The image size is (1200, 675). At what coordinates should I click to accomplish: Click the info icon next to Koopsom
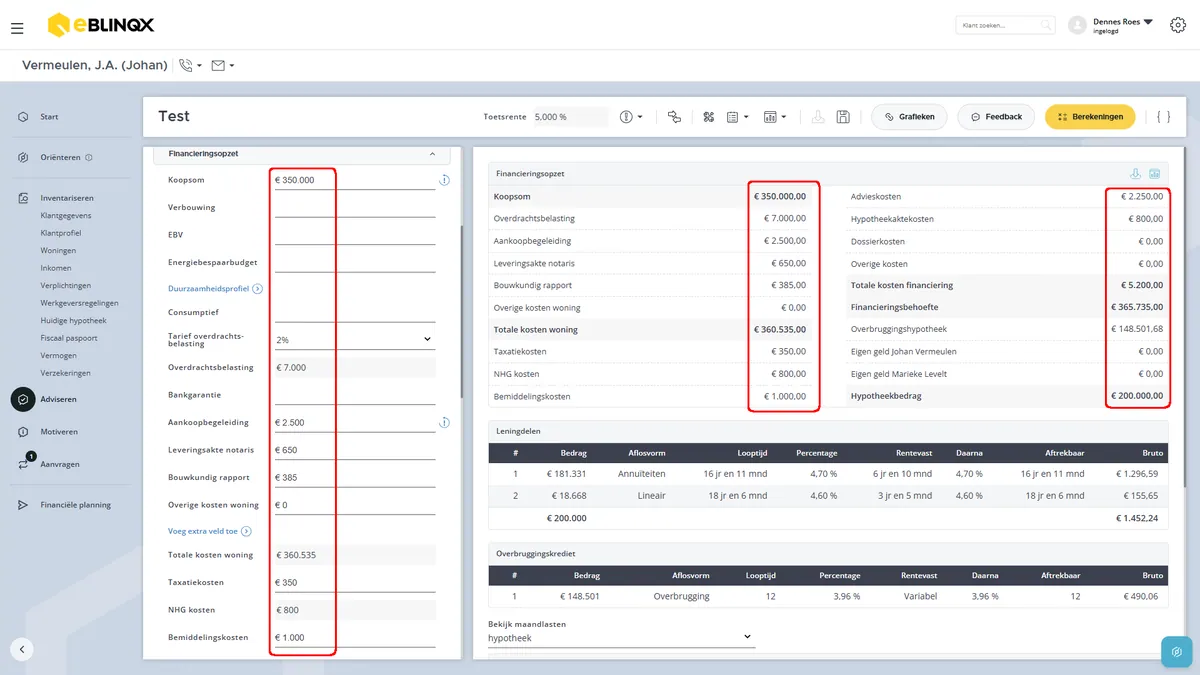tap(444, 180)
